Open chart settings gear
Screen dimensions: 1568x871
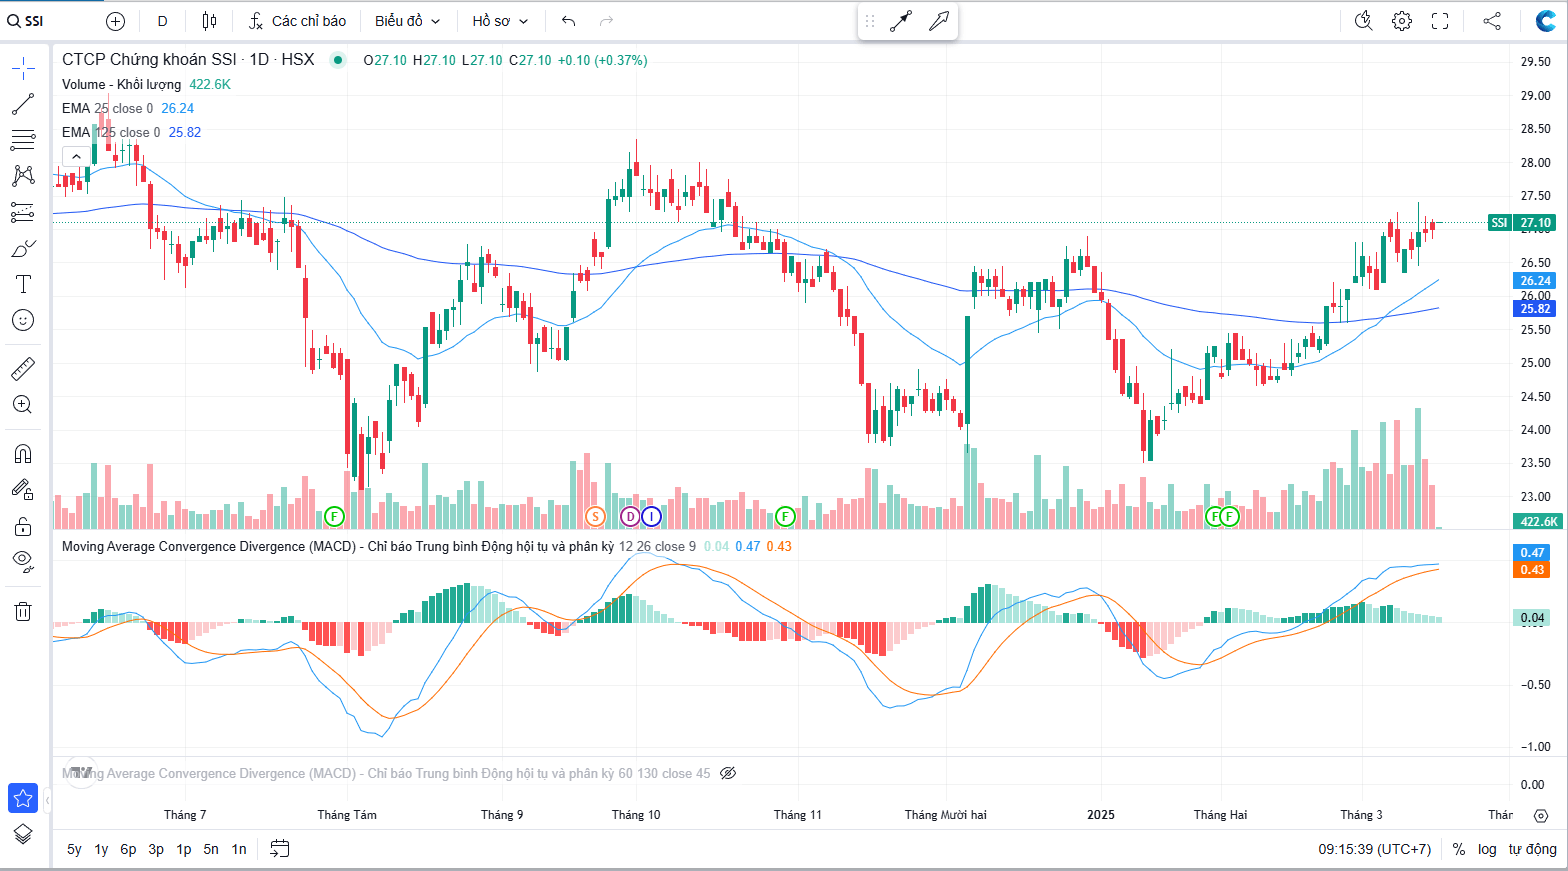(x=1402, y=21)
